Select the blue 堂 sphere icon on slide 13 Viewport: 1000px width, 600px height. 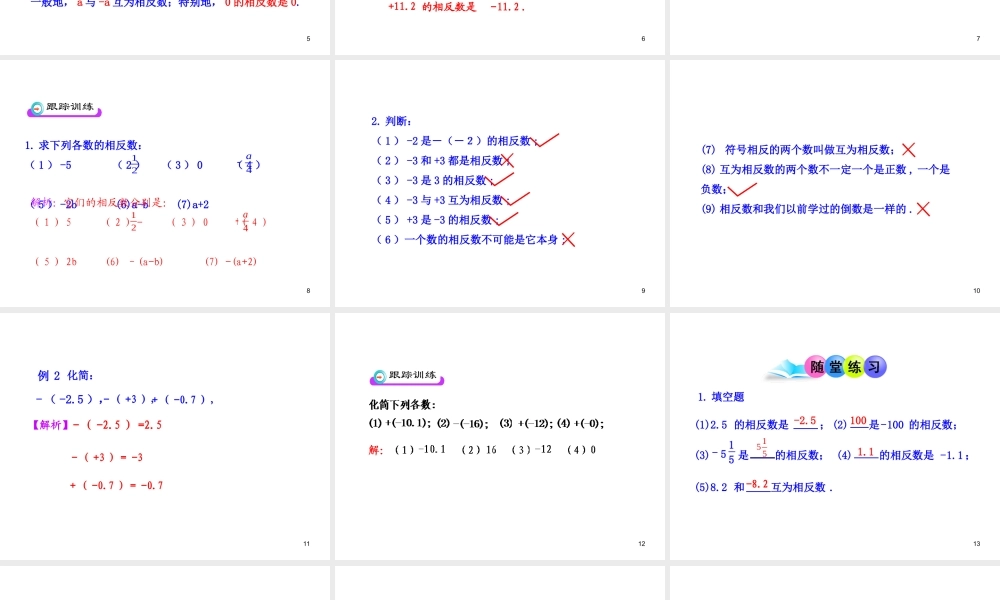(834, 367)
